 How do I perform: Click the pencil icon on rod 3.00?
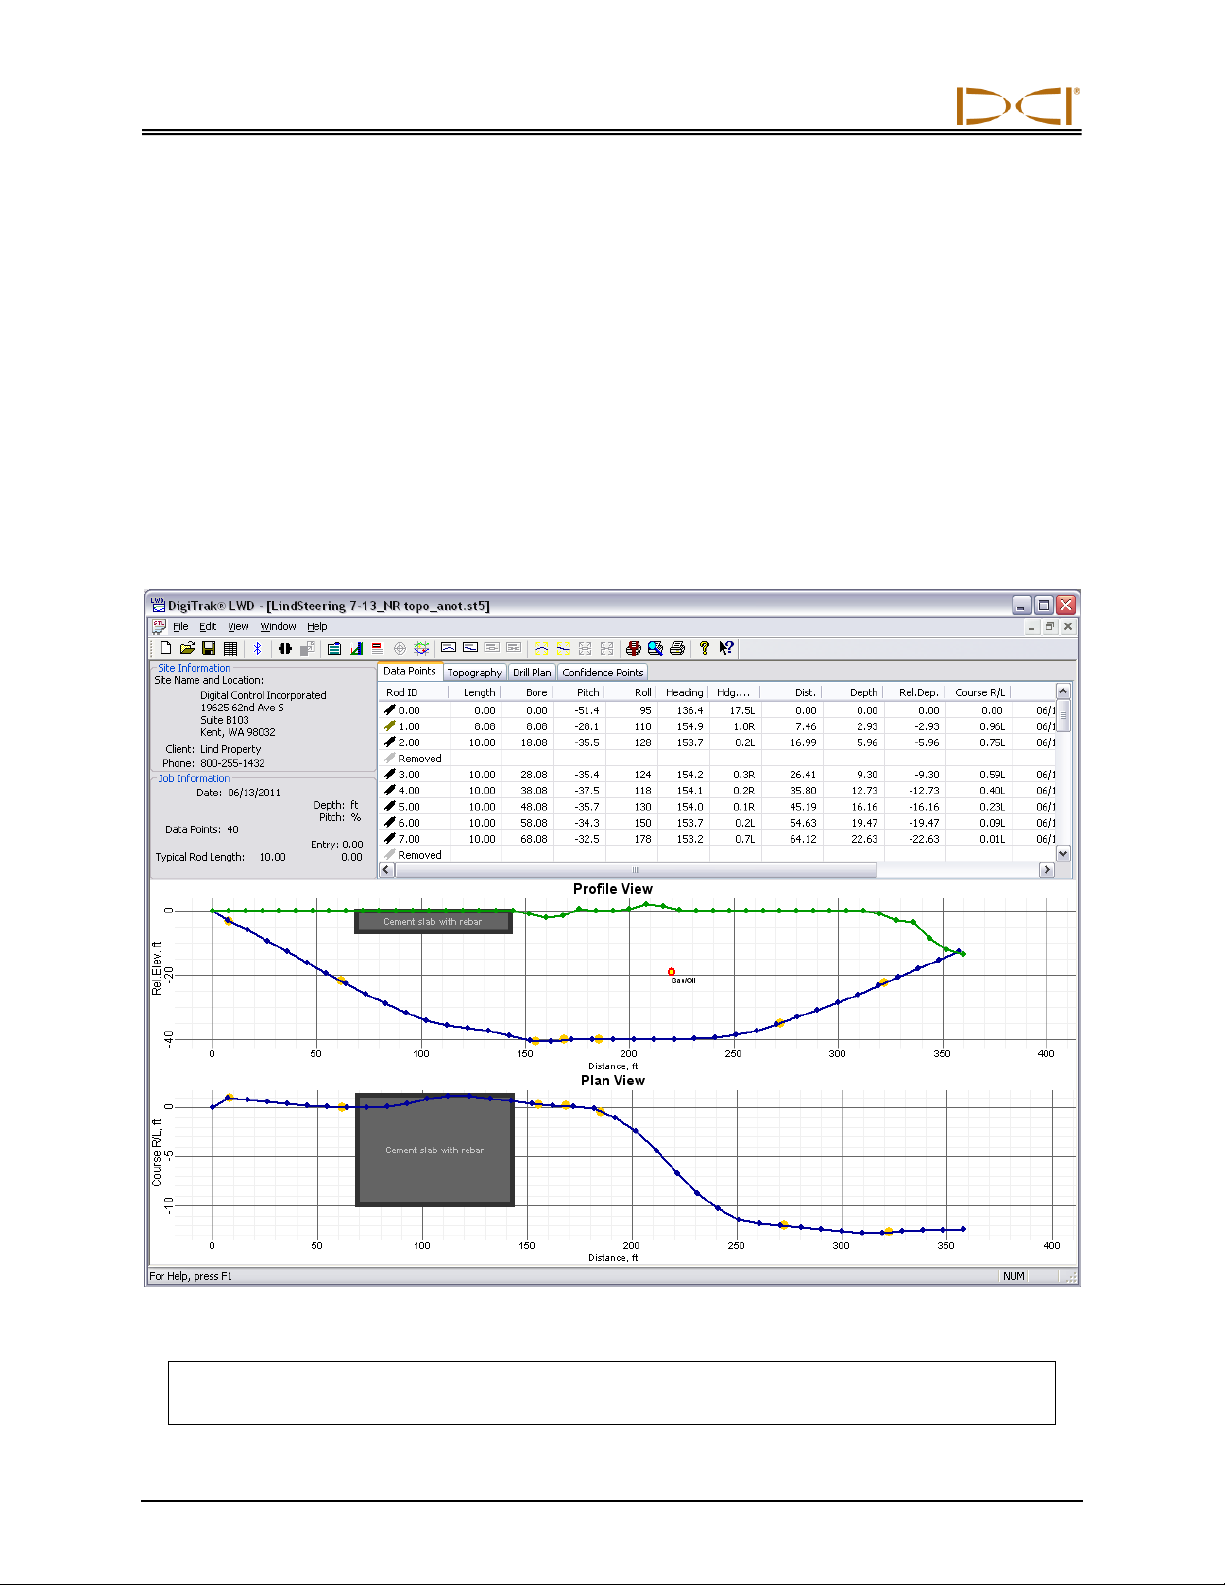[x=390, y=774]
